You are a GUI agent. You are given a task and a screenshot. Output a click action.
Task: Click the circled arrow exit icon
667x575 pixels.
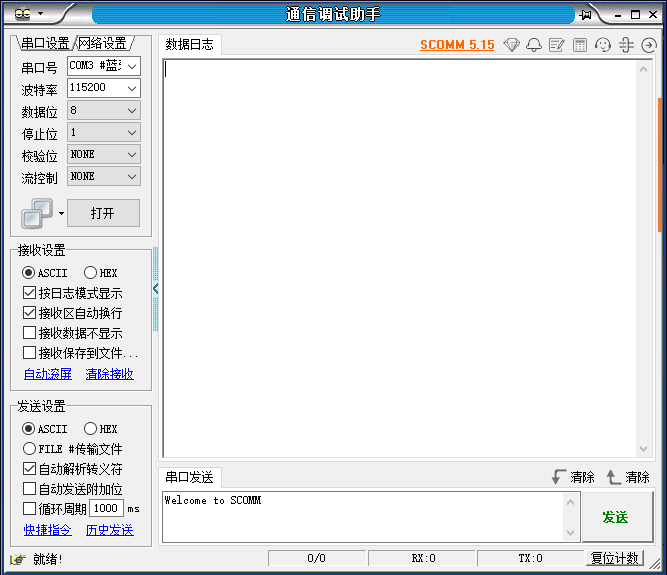[x=649, y=45]
